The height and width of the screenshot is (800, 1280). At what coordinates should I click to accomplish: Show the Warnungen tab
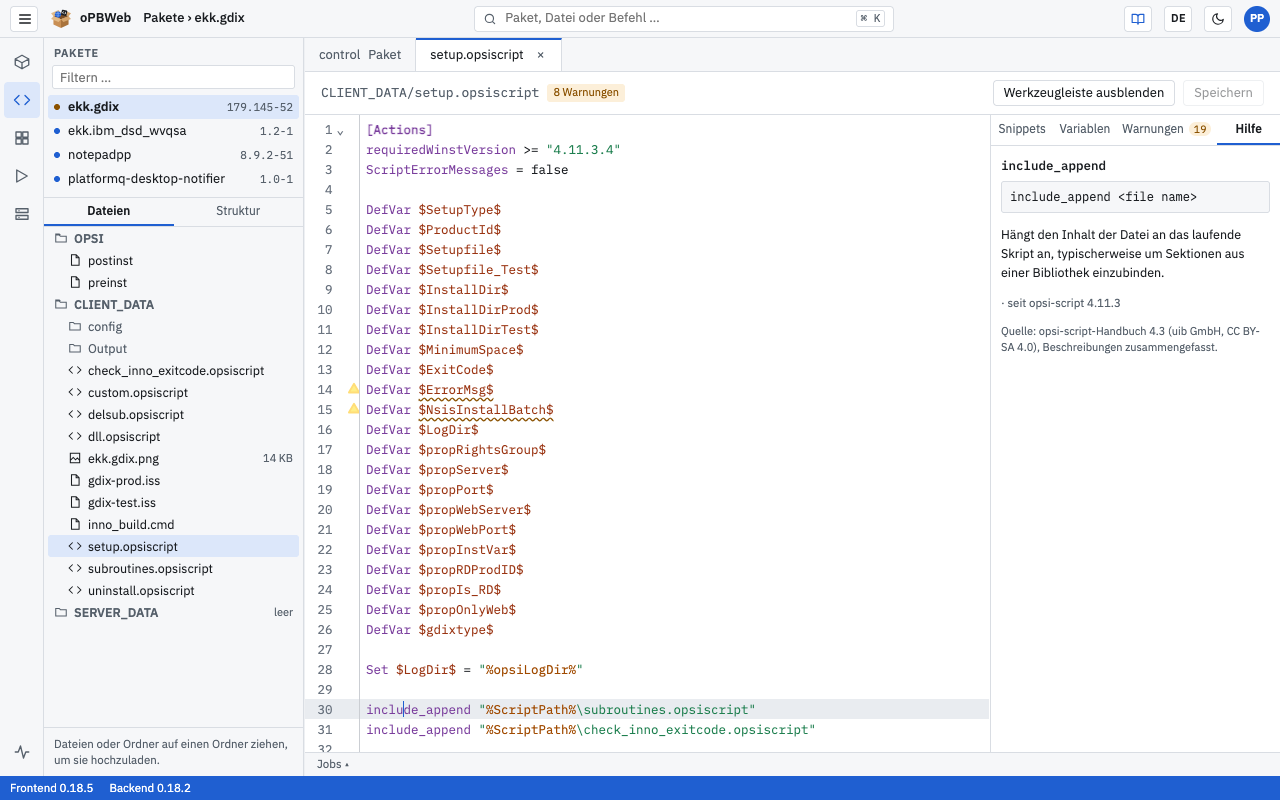(1166, 129)
